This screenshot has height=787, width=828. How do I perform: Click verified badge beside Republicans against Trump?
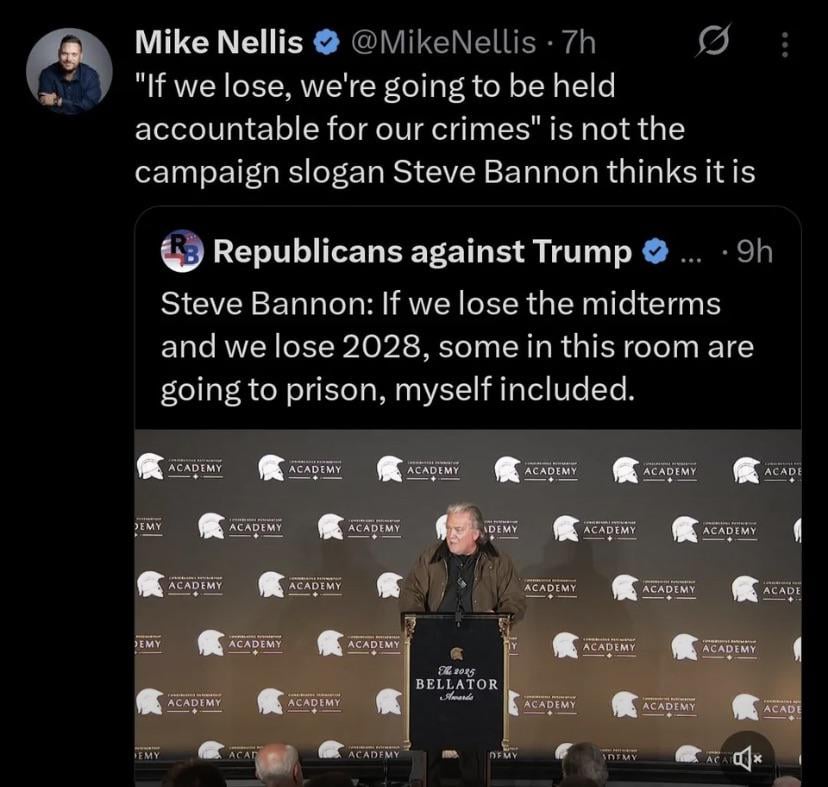click(x=654, y=252)
